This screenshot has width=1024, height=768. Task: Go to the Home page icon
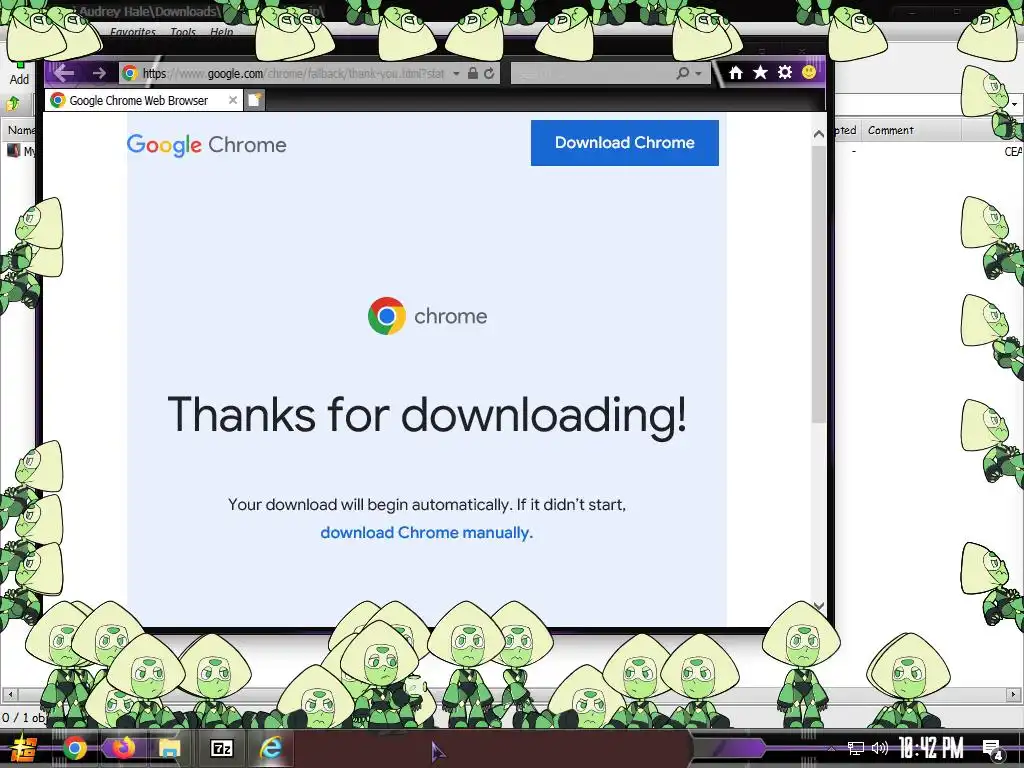[x=735, y=72]
